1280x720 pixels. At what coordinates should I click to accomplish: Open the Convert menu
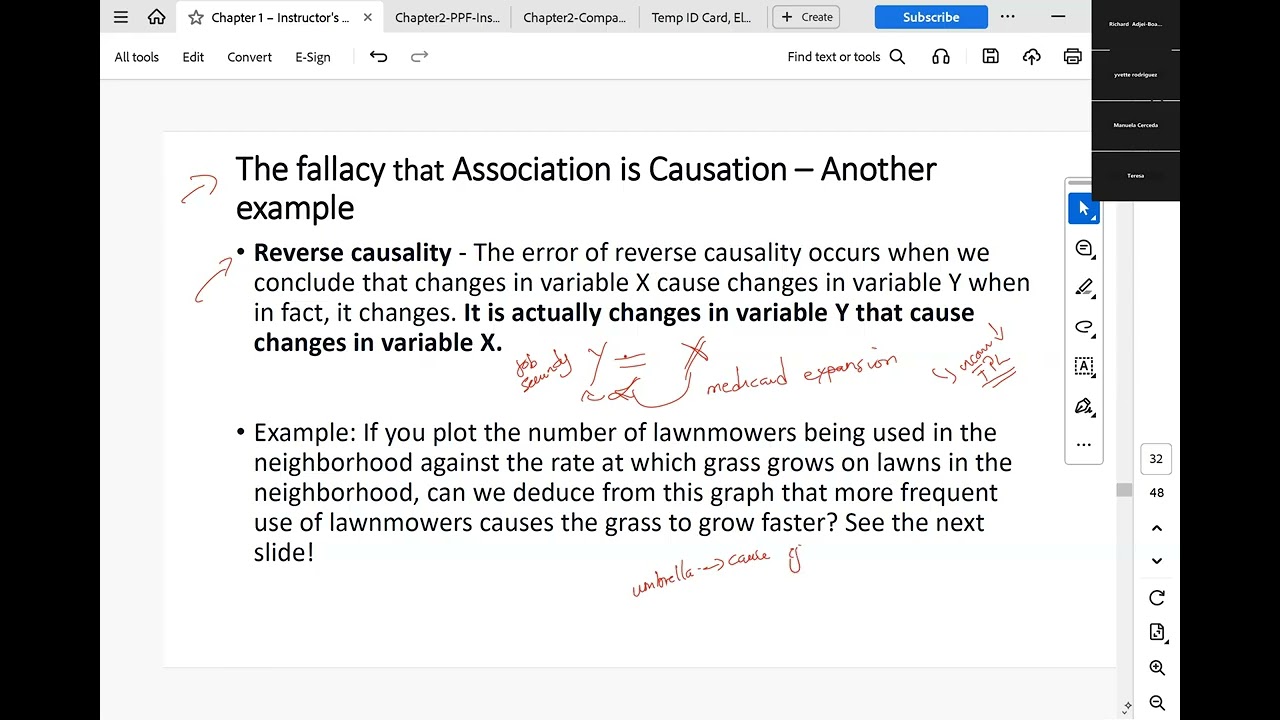(x=249, y=57)
